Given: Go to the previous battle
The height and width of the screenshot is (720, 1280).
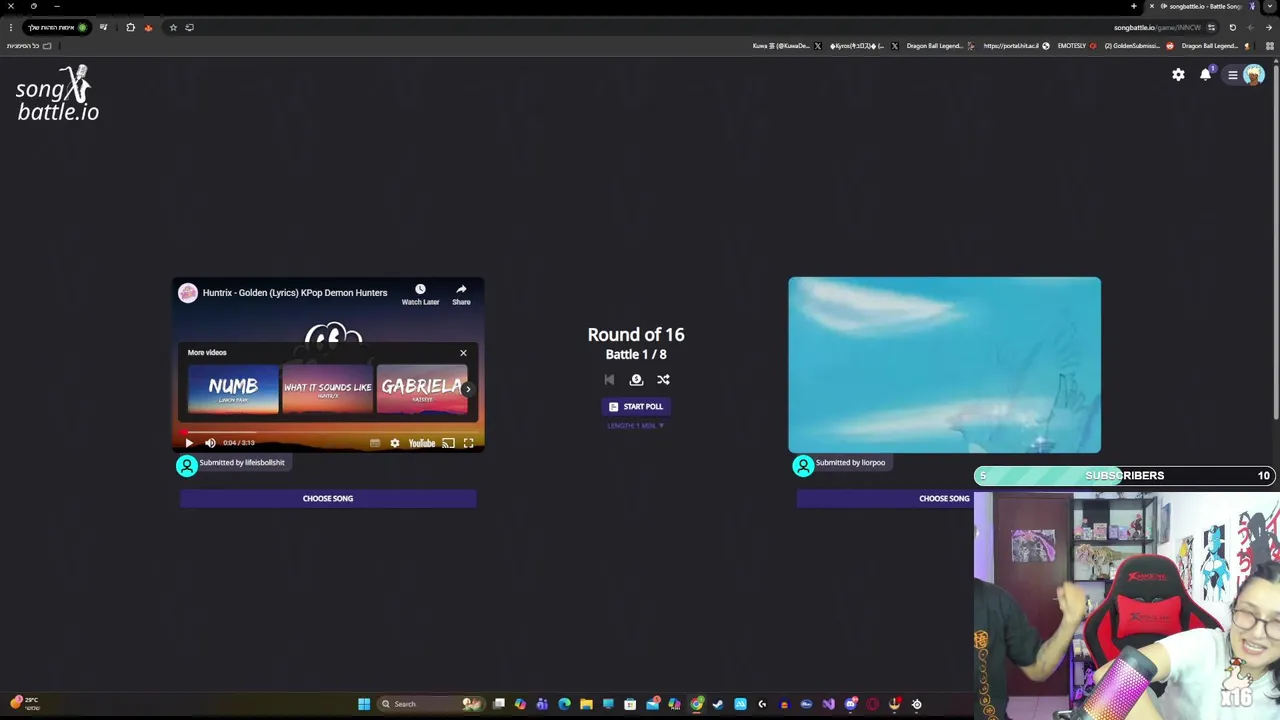Looking at the screenshot, I should point(609,380).
